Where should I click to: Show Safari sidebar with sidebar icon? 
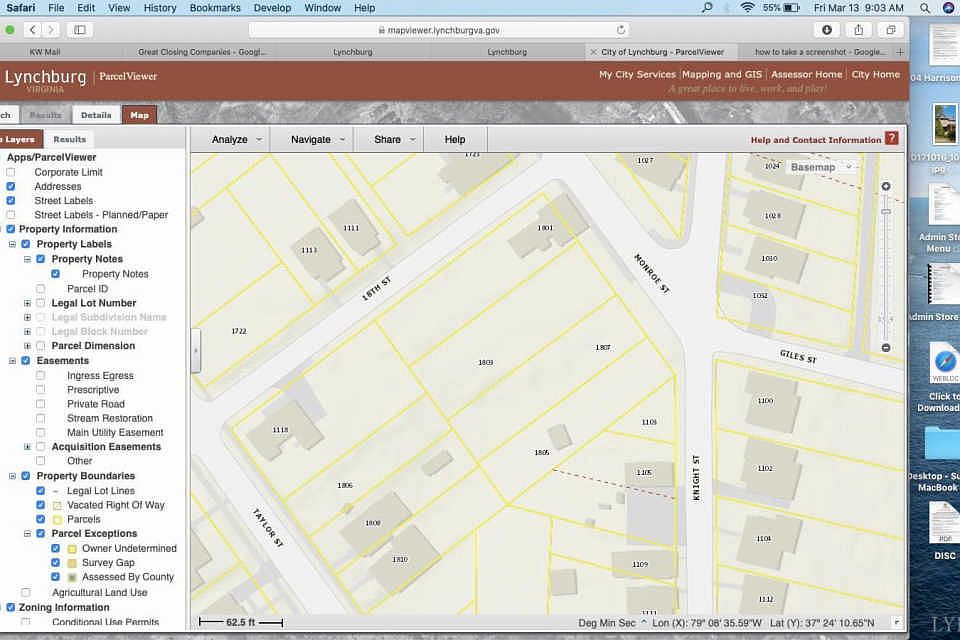click(80, 29)
